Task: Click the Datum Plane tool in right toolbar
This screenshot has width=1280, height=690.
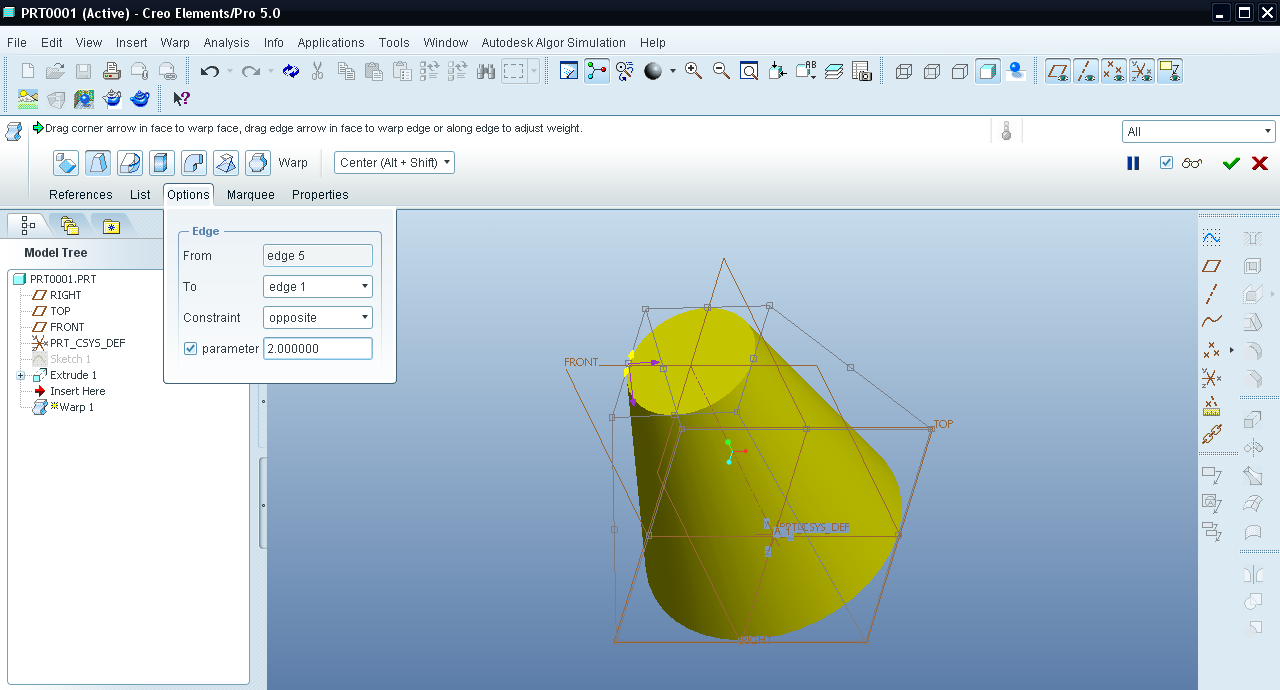Action: 1212,266
